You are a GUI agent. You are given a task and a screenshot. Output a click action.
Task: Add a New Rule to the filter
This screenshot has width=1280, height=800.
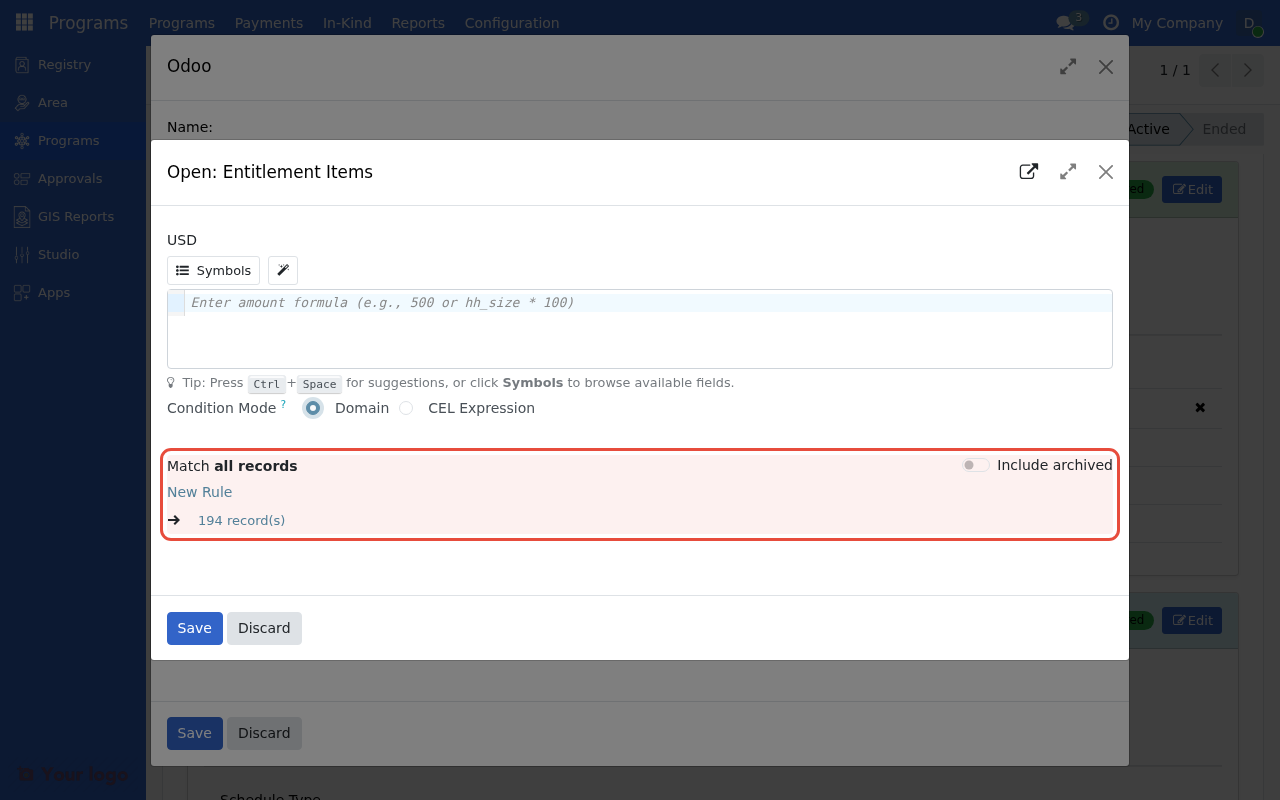(199, 491)
